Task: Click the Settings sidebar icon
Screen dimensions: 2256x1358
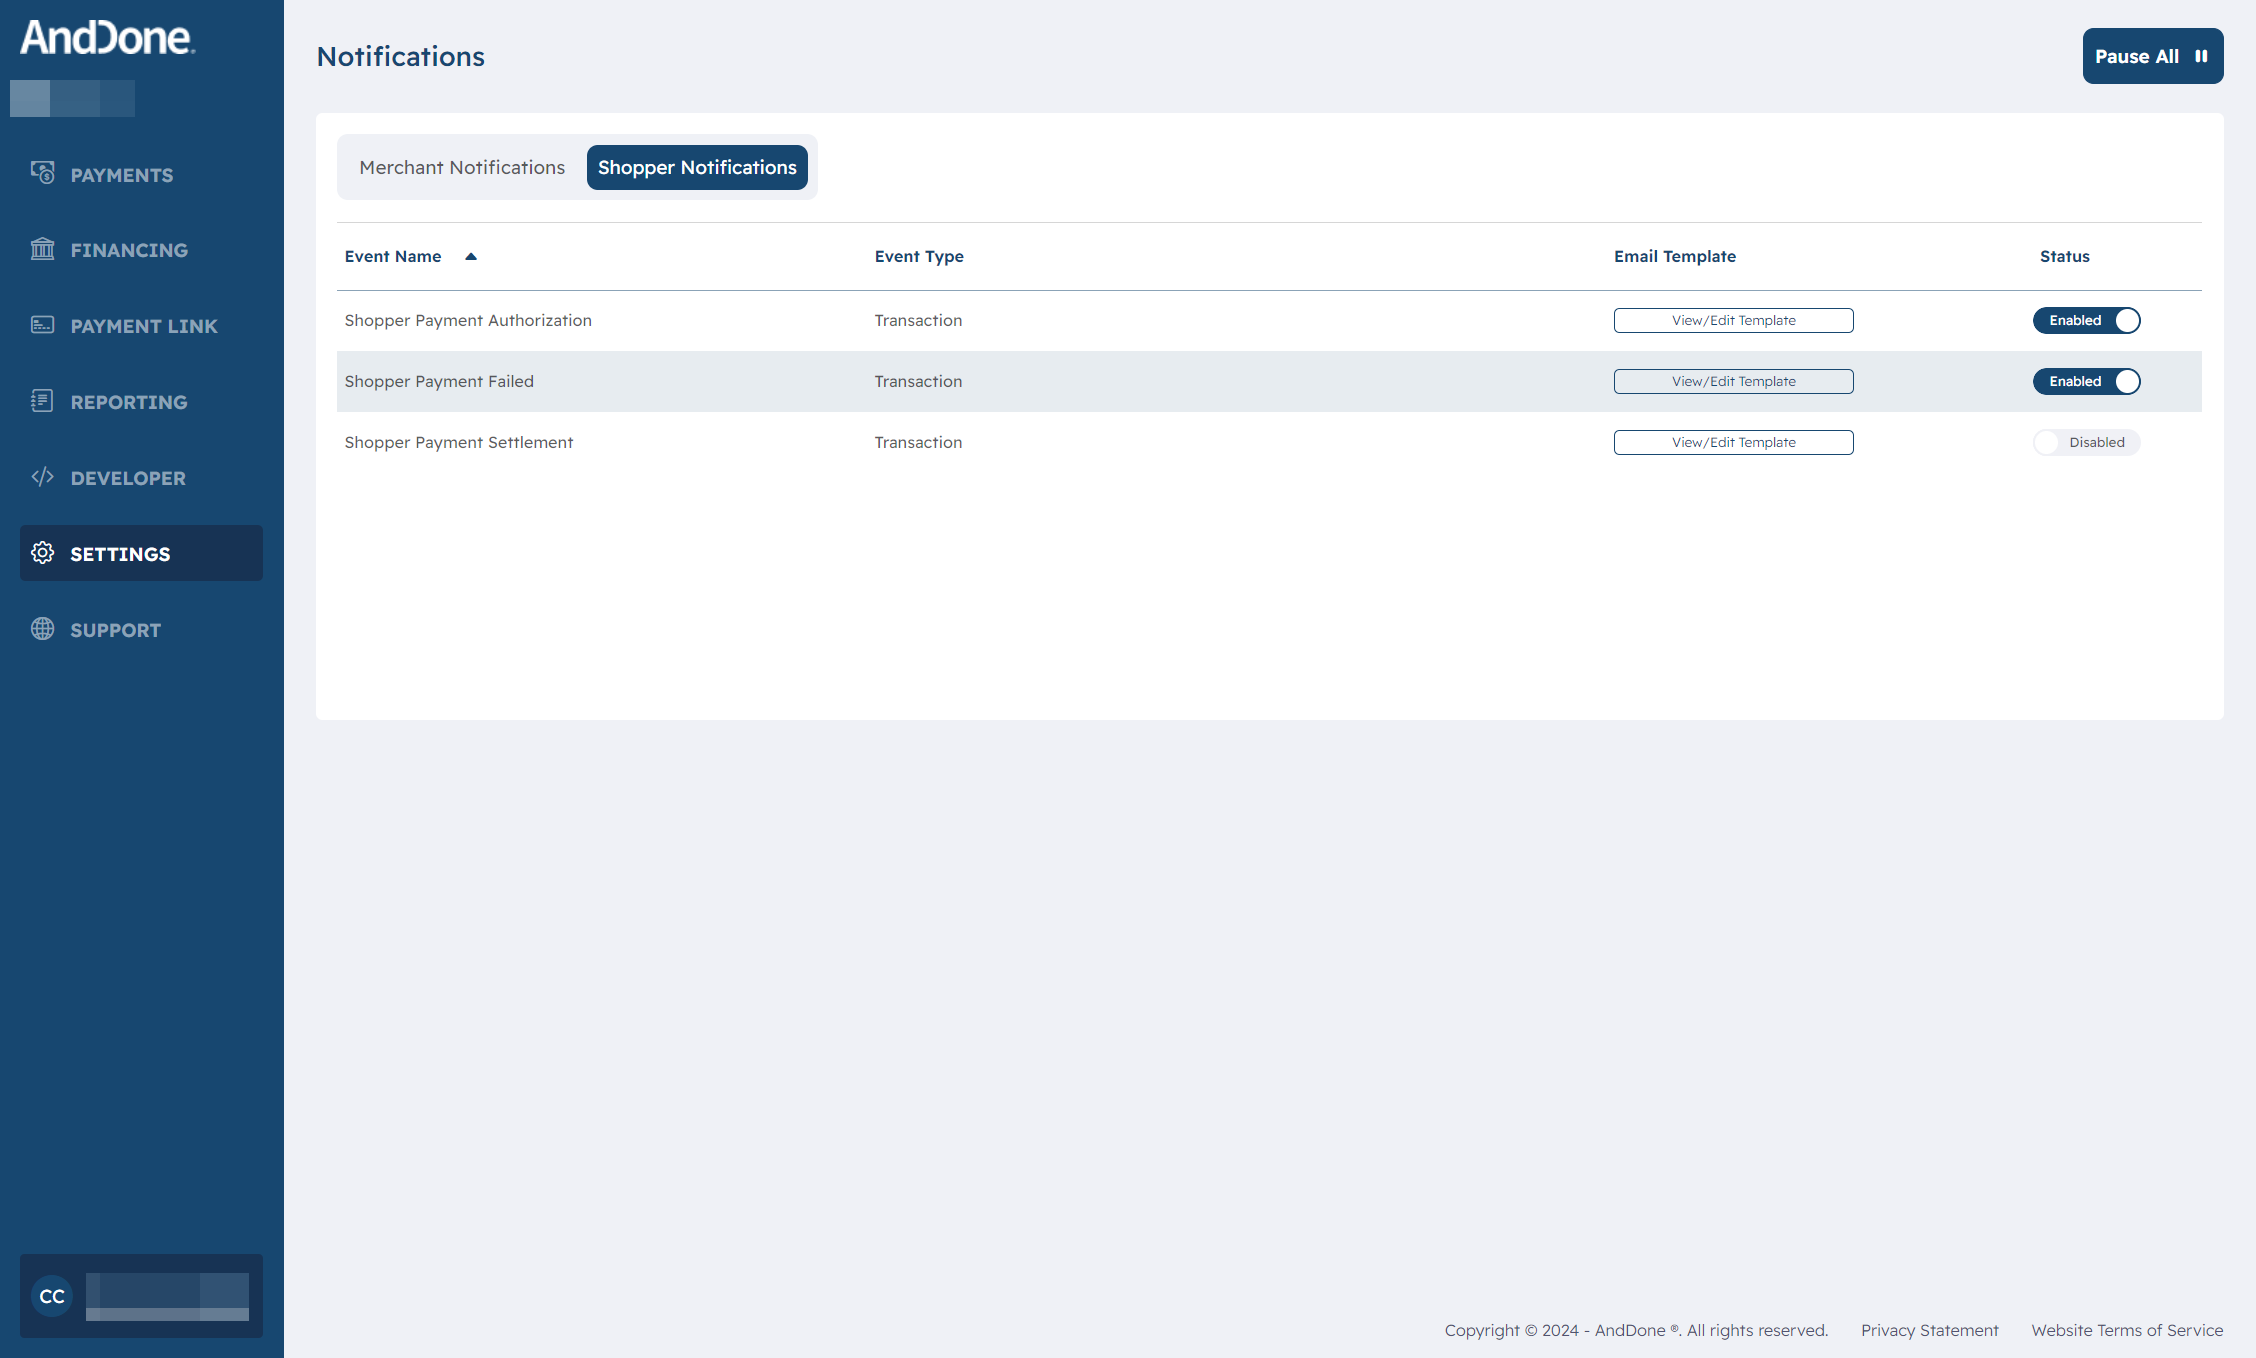Action: (x=44, y=553)
